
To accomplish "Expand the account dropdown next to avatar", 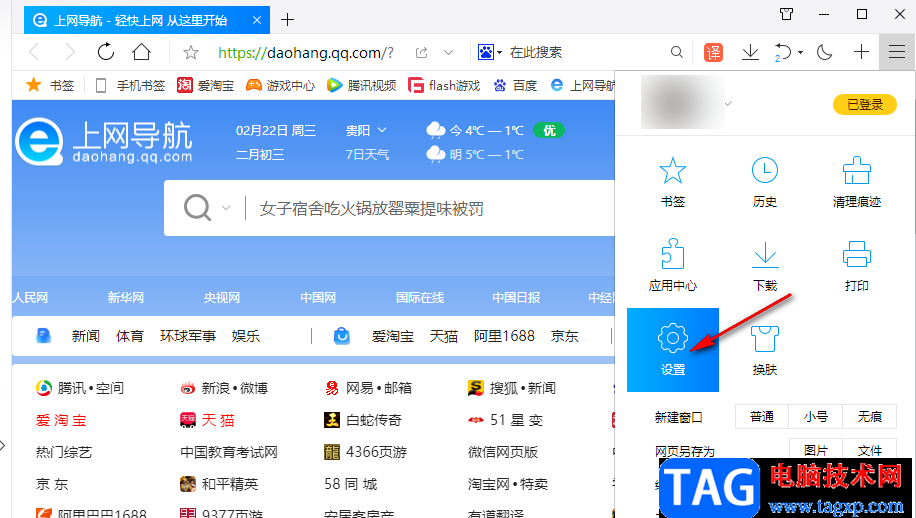I will coord(728,104).
